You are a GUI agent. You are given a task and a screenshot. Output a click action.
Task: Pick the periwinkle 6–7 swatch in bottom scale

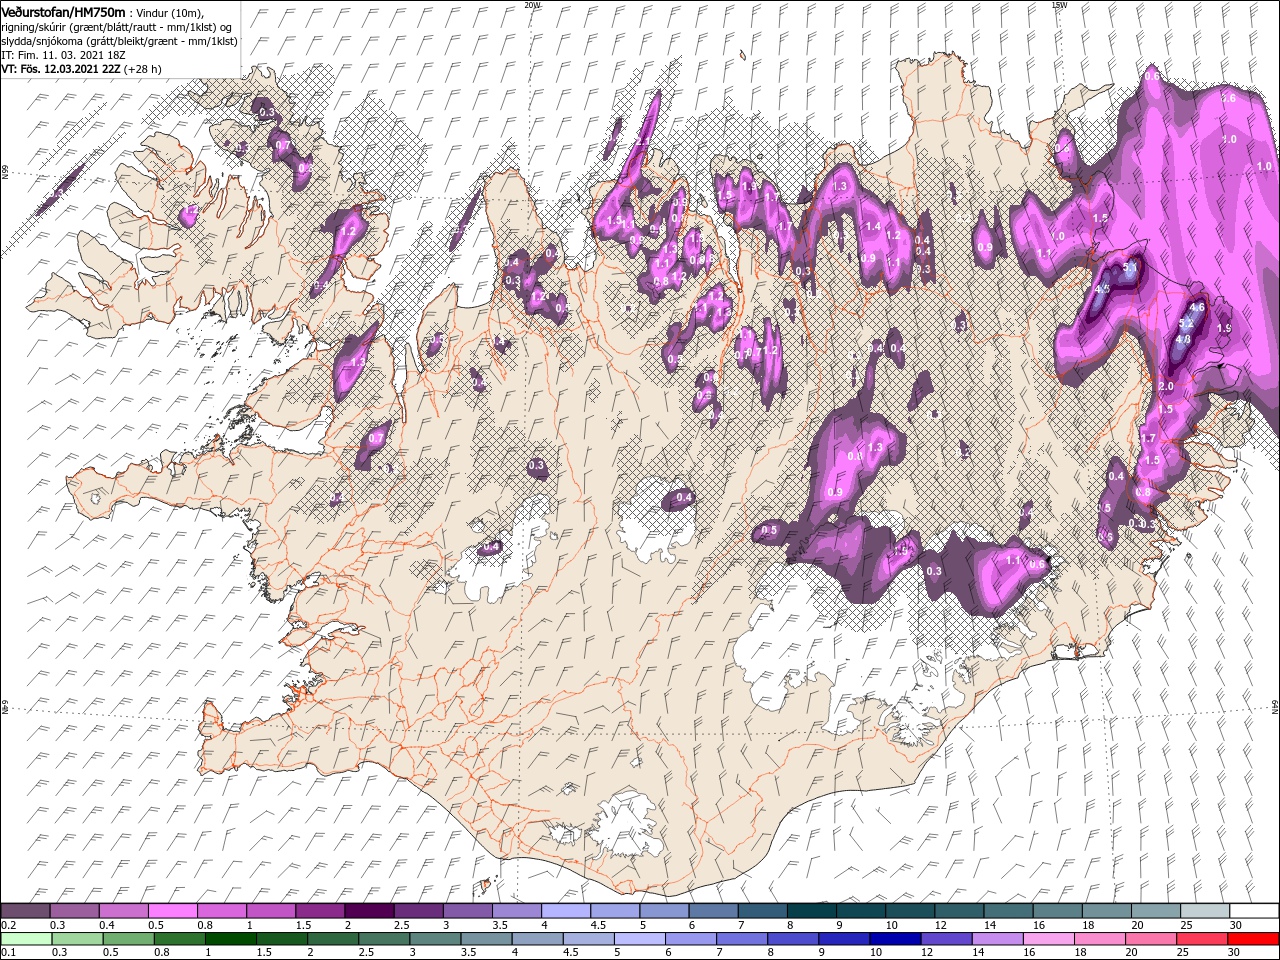[x=690, y=939]
